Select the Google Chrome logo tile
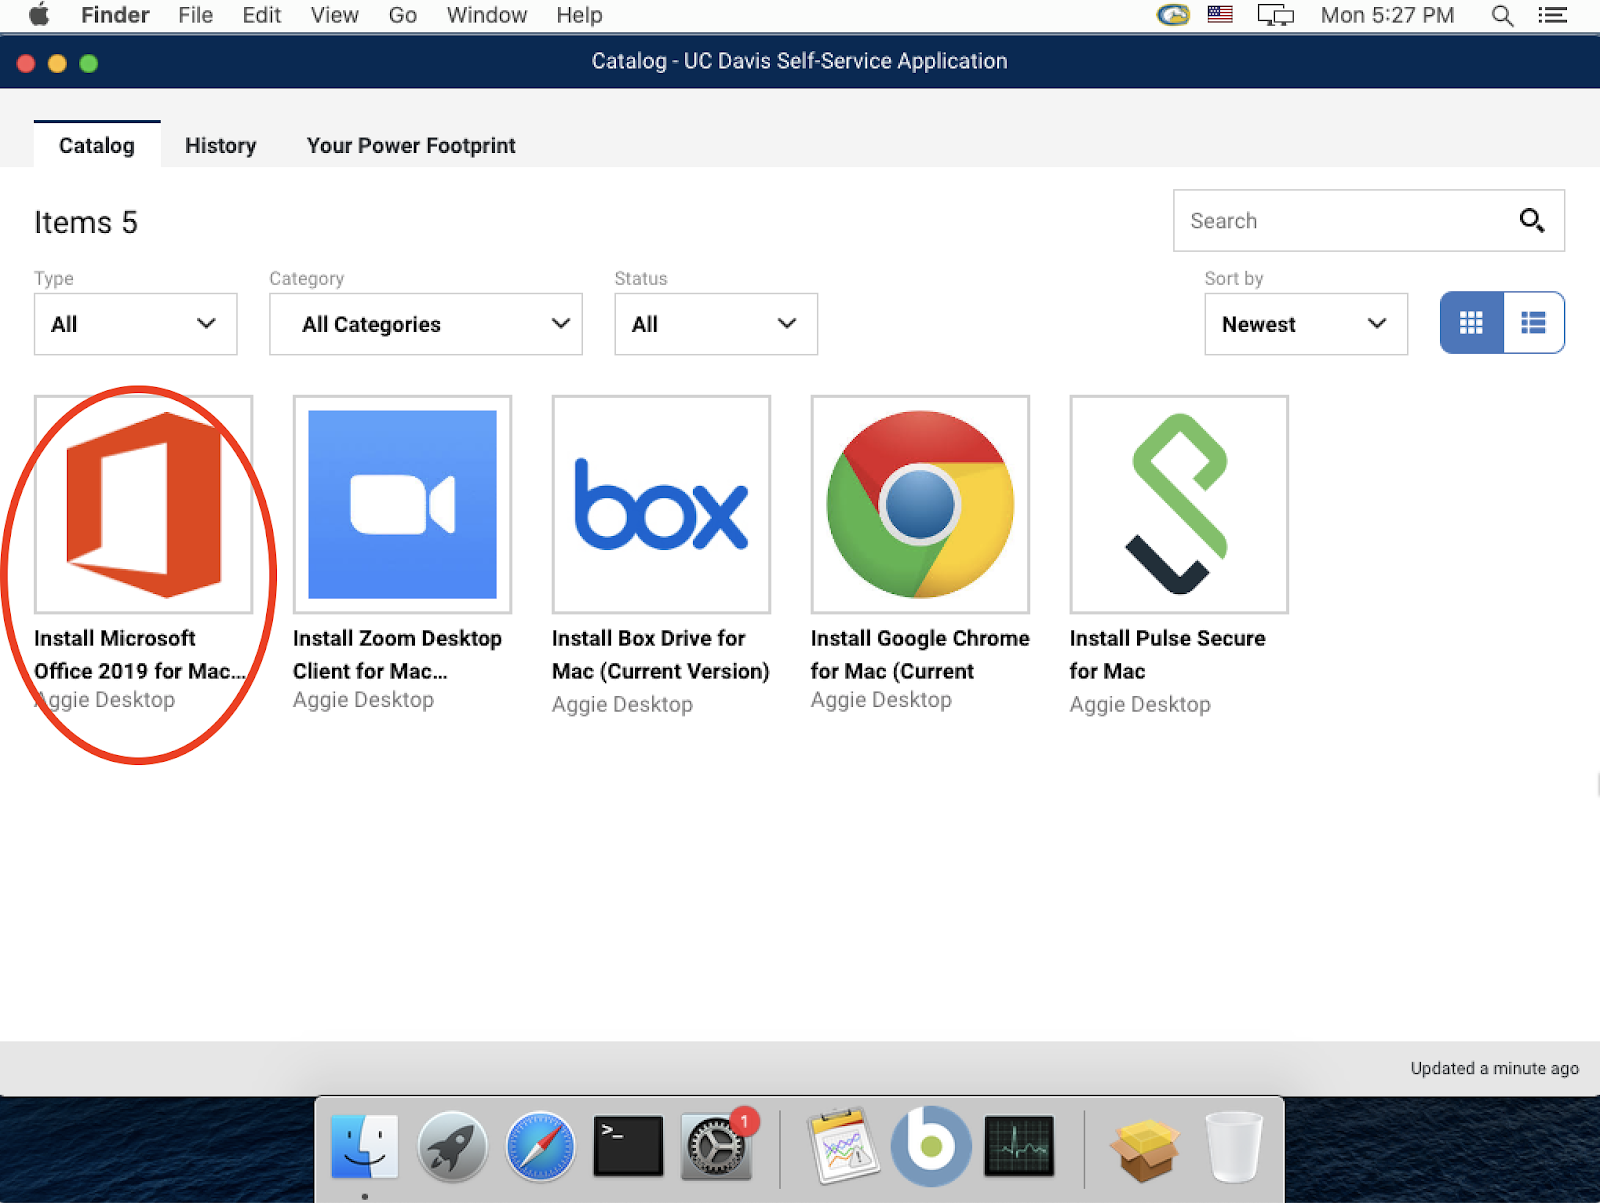 [920, 504]
